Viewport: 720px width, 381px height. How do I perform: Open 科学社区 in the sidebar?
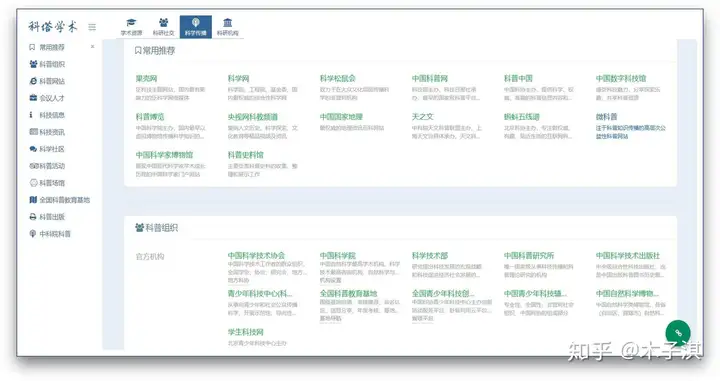(47, 149)
